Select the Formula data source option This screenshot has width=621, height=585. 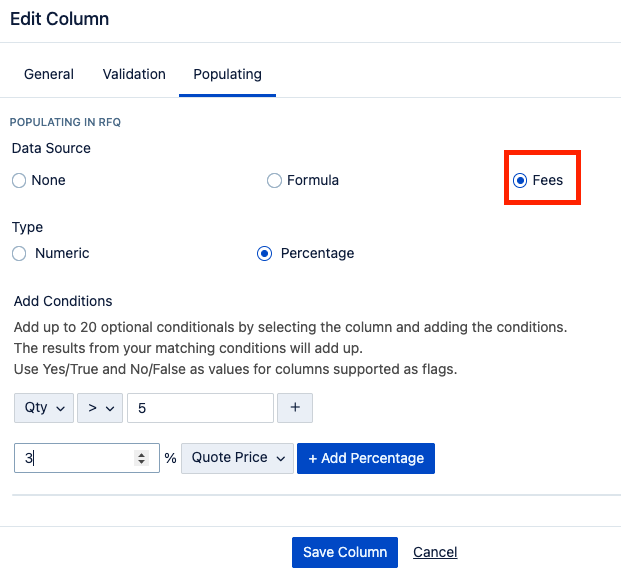[274, 181]
